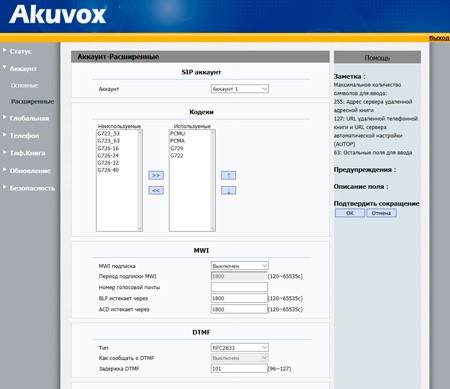Click the Выход logout link
450x389 pixels.
pyautogui.click(x=439, y=38)
